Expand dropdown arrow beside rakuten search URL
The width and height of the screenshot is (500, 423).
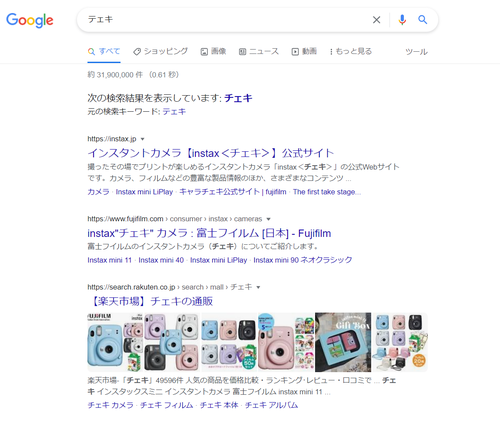(258, 287)
